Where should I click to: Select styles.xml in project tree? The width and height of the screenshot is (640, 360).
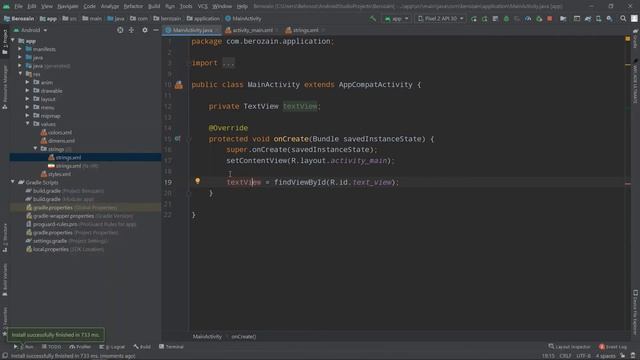(x=60, y=174)
